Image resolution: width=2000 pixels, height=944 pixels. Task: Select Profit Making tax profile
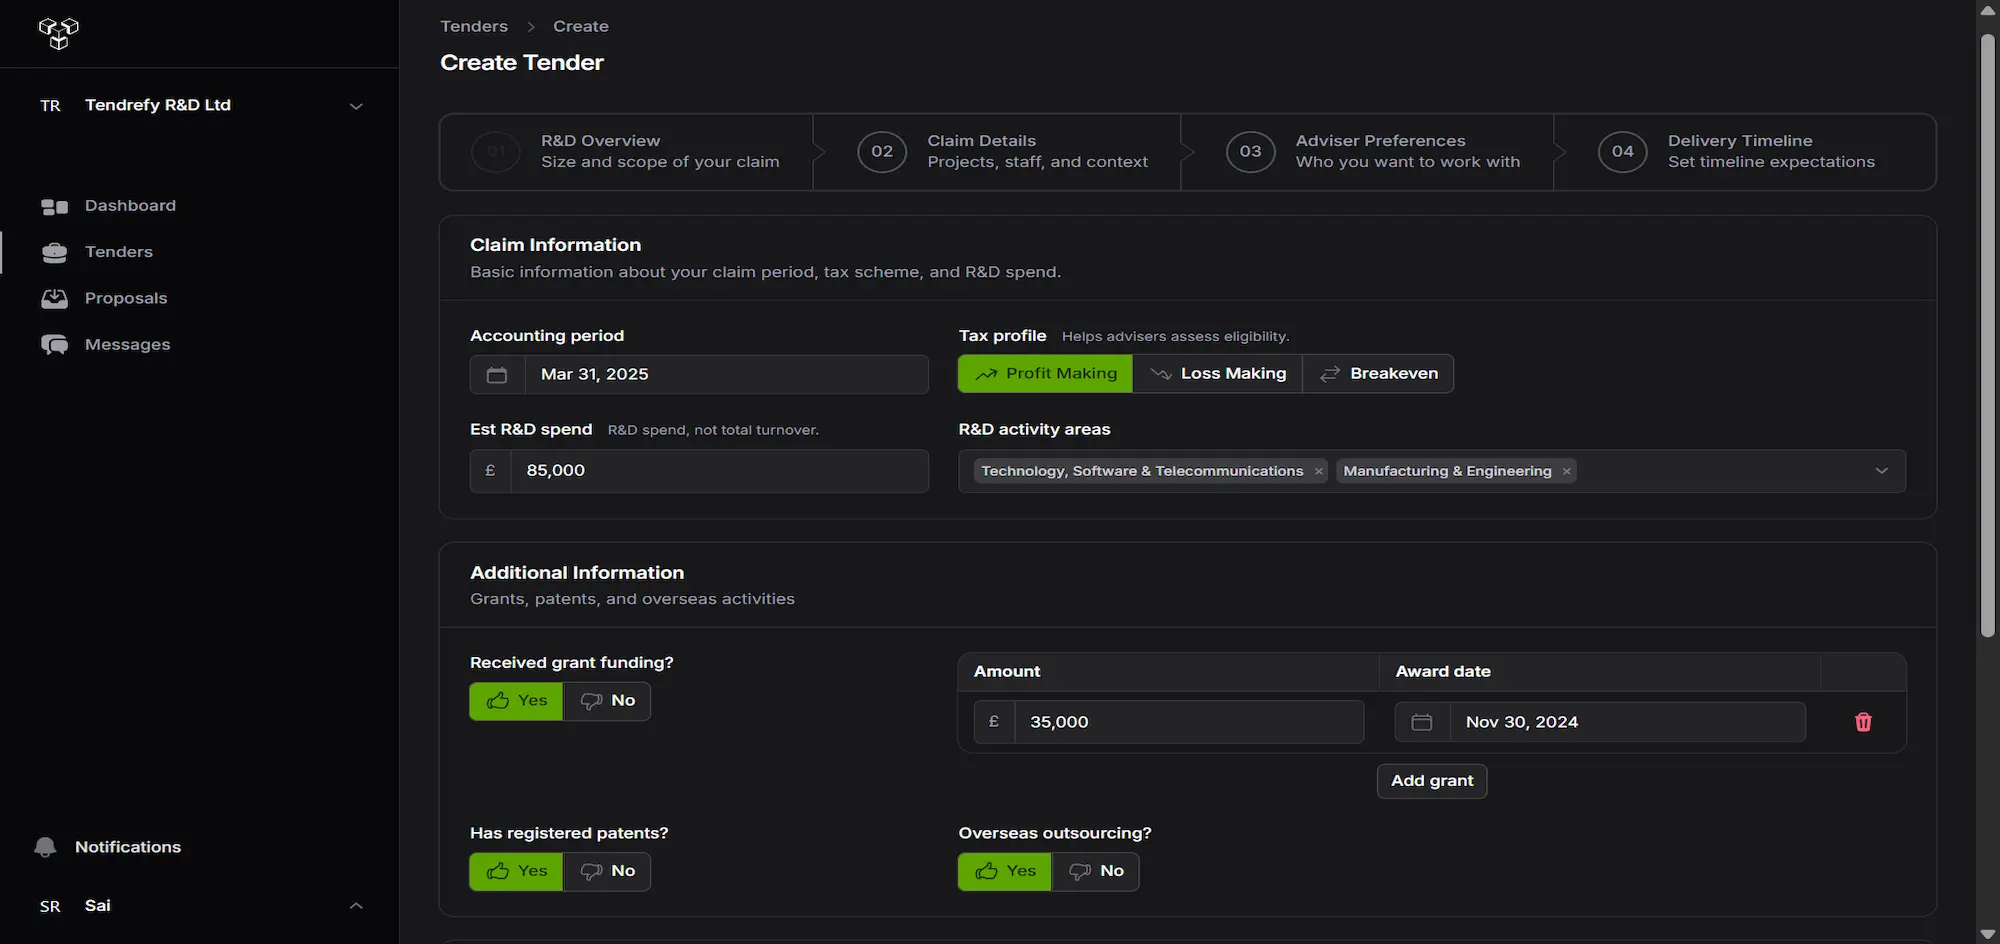1045,374
